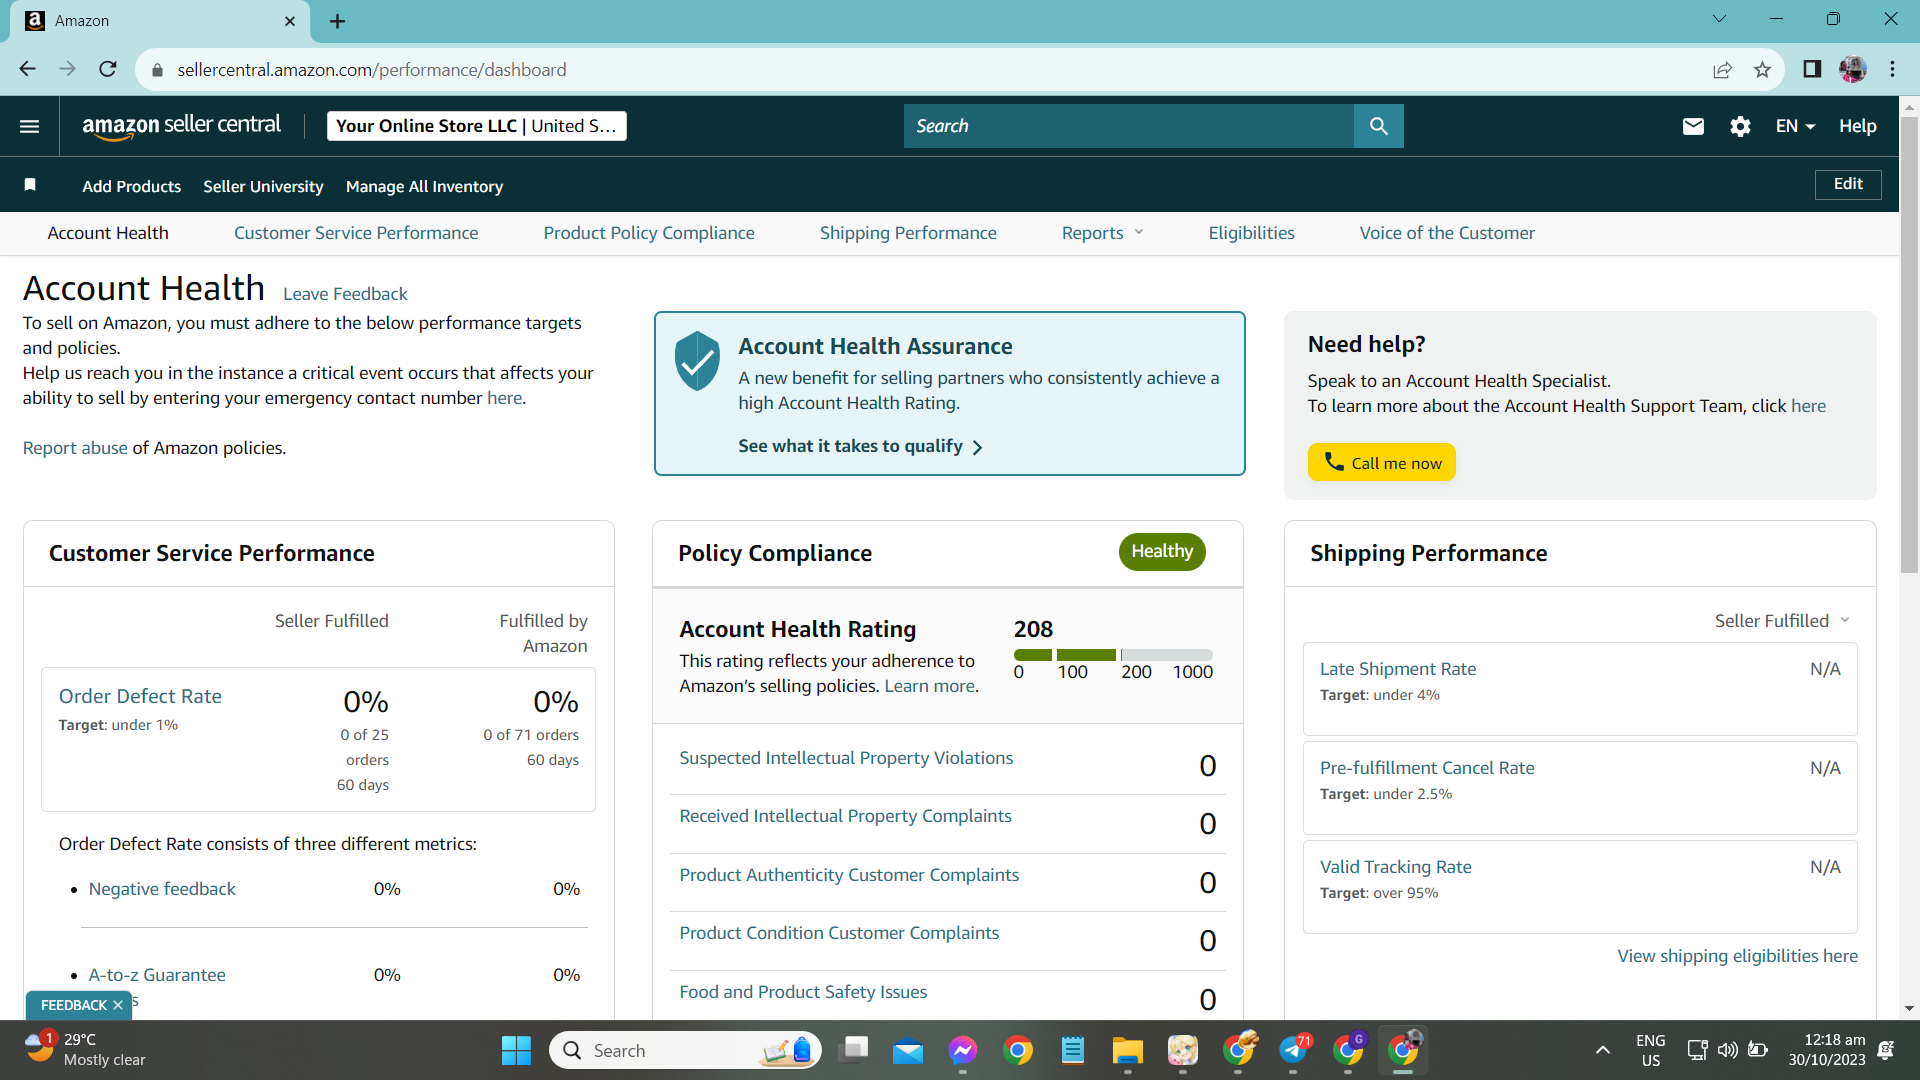Close the FEEDBACK widget with X
This screenshot has height=1080, width=1920.
point(118,1005)
